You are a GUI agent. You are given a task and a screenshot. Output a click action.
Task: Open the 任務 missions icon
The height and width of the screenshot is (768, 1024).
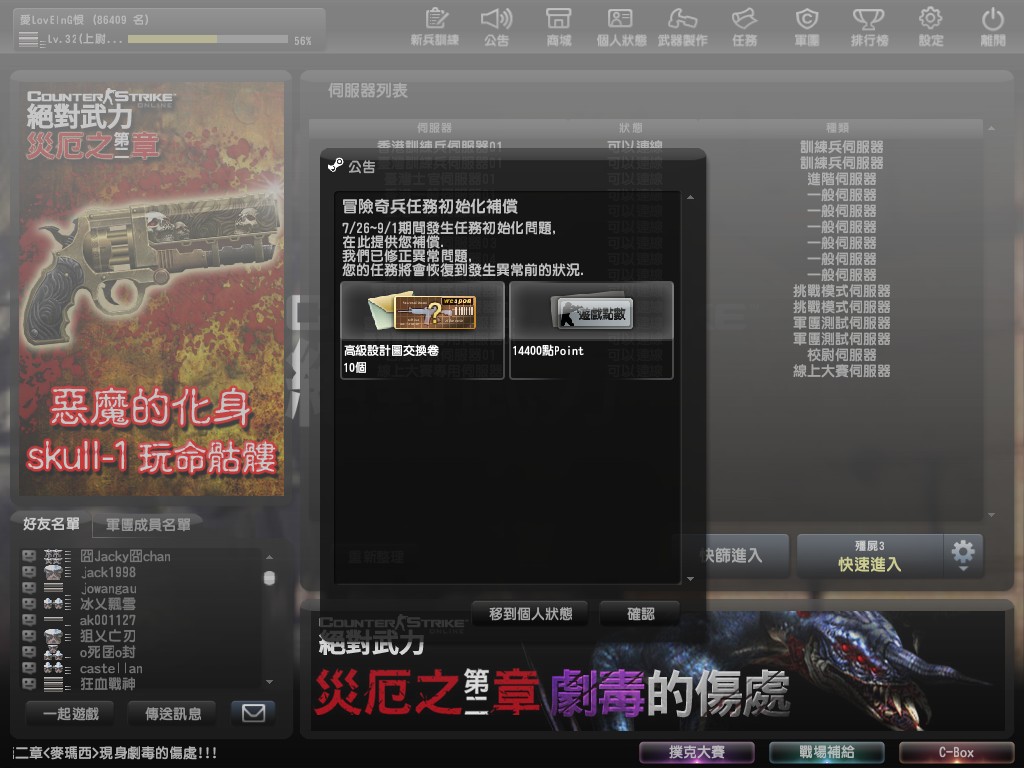point(744,27)
